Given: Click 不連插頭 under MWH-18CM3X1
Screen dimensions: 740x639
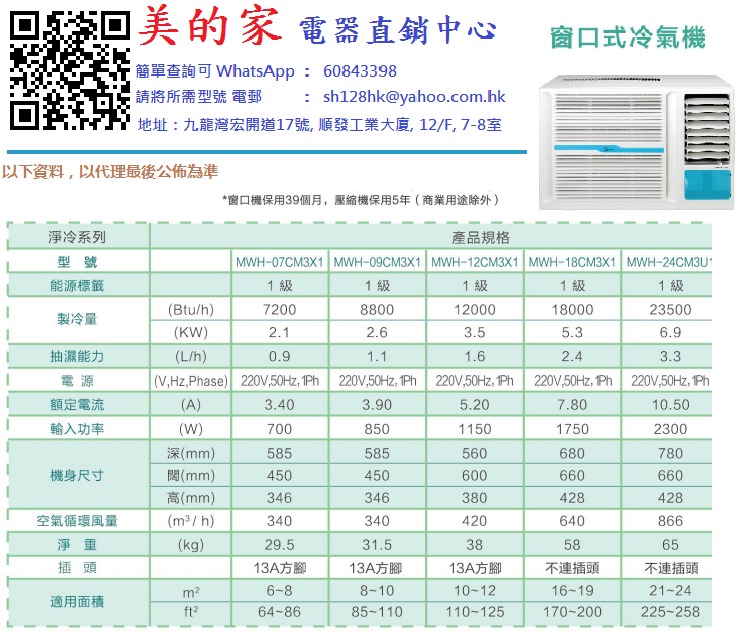Looking at the screenshot, I should pos(572,568).
